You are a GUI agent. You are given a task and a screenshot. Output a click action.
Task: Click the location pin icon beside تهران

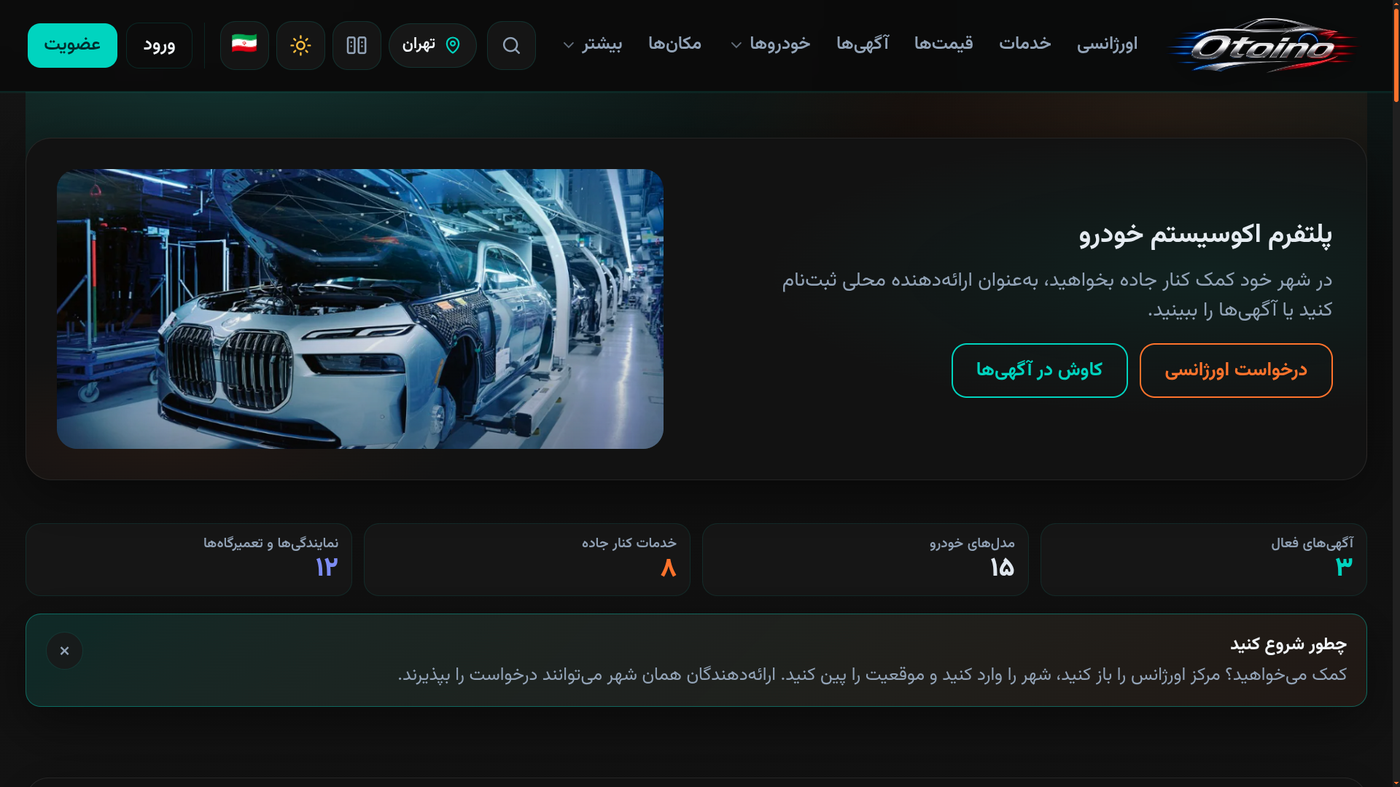pos(453,45)
